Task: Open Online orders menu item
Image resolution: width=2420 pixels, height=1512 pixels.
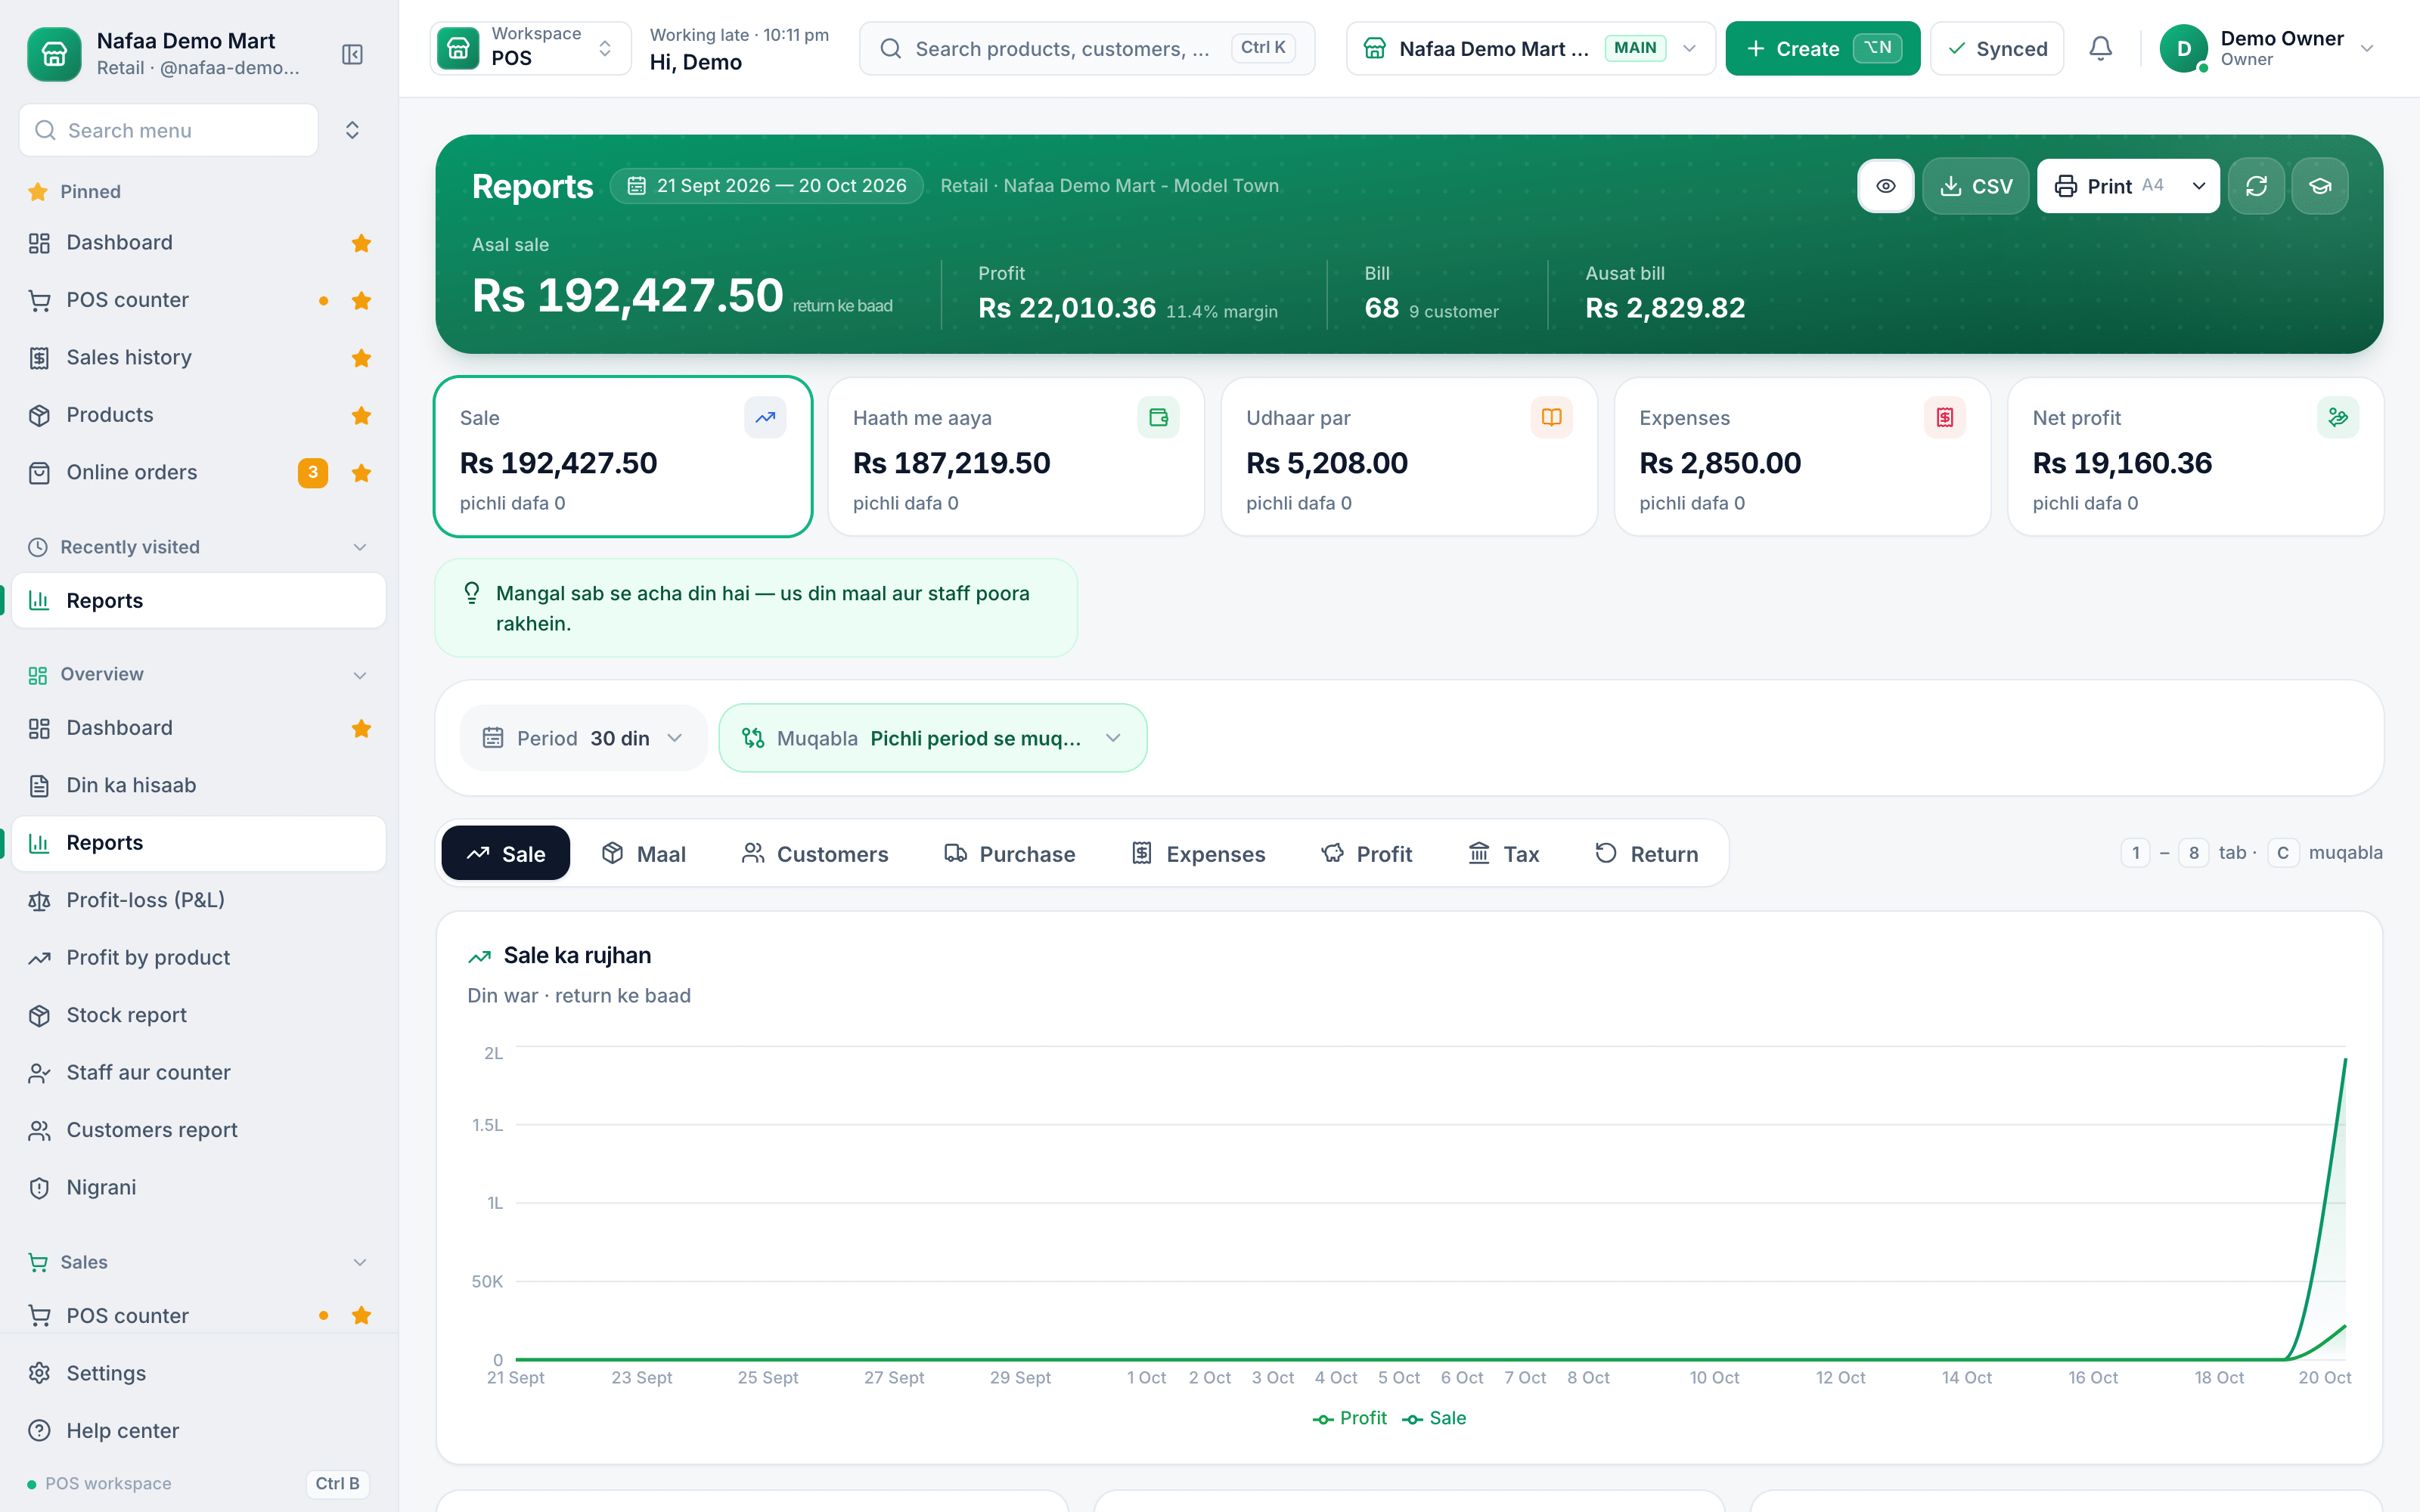Action: click(x=198, y=473)
